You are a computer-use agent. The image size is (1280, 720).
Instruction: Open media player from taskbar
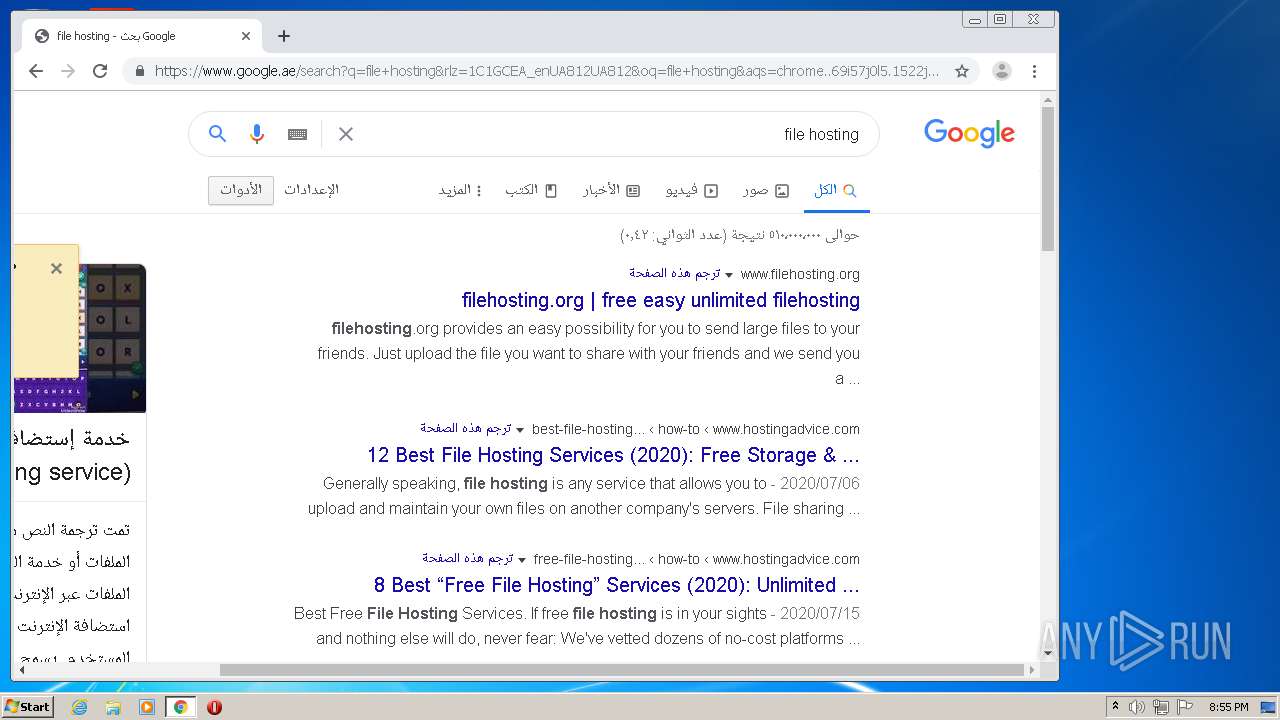click(147, 707)
